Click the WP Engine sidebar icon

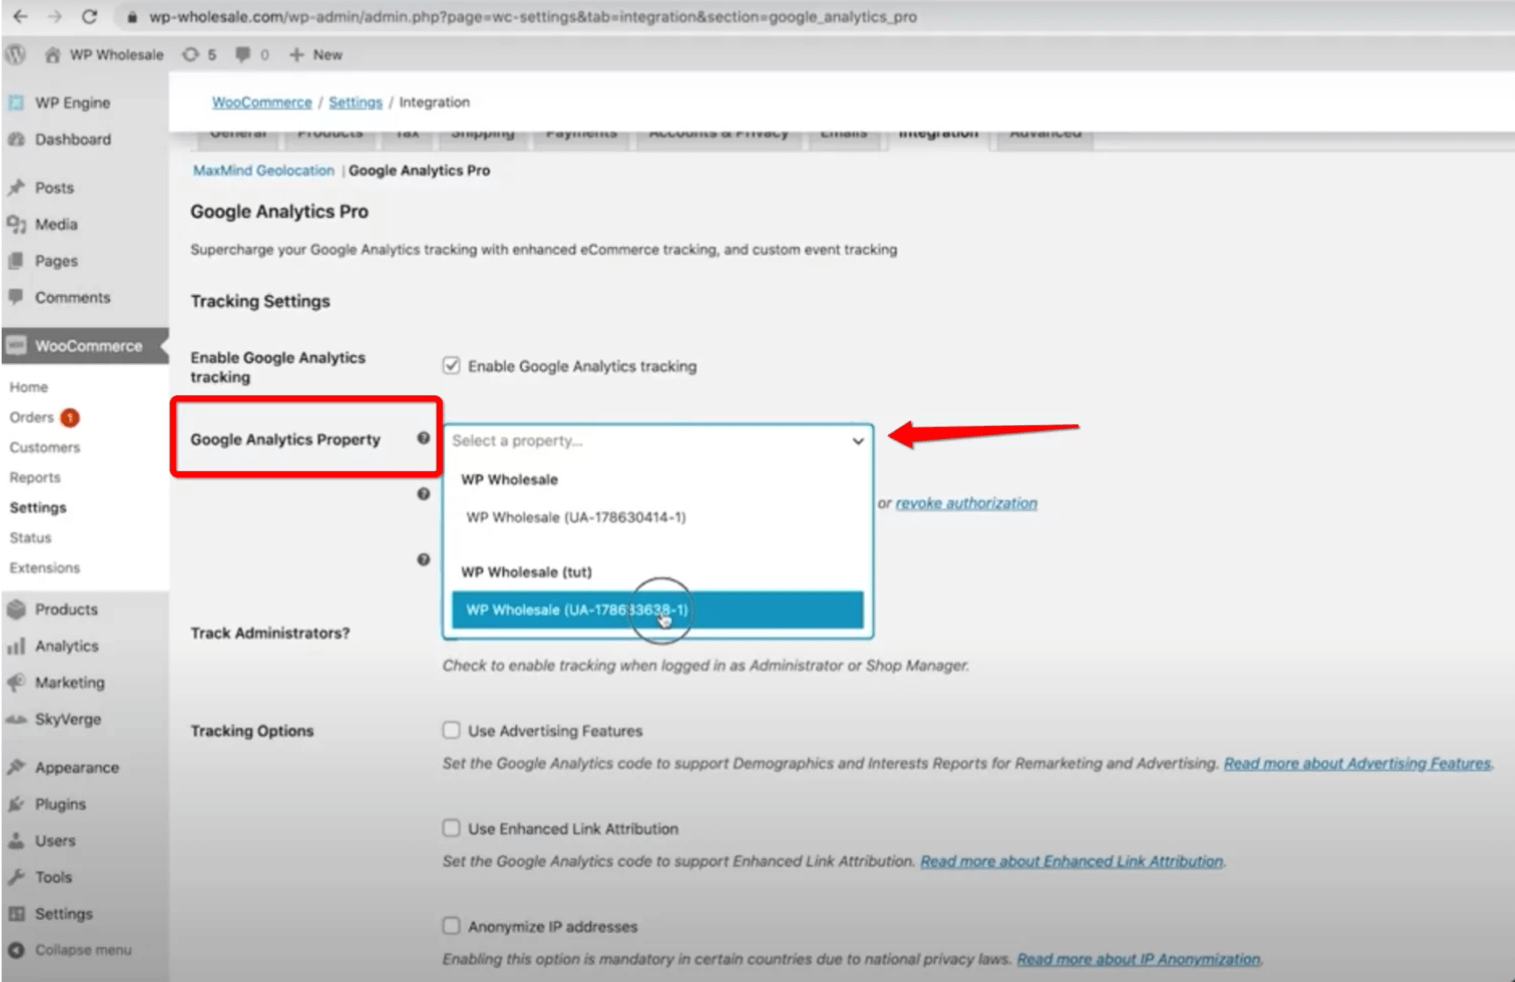[x=16, y=102]
